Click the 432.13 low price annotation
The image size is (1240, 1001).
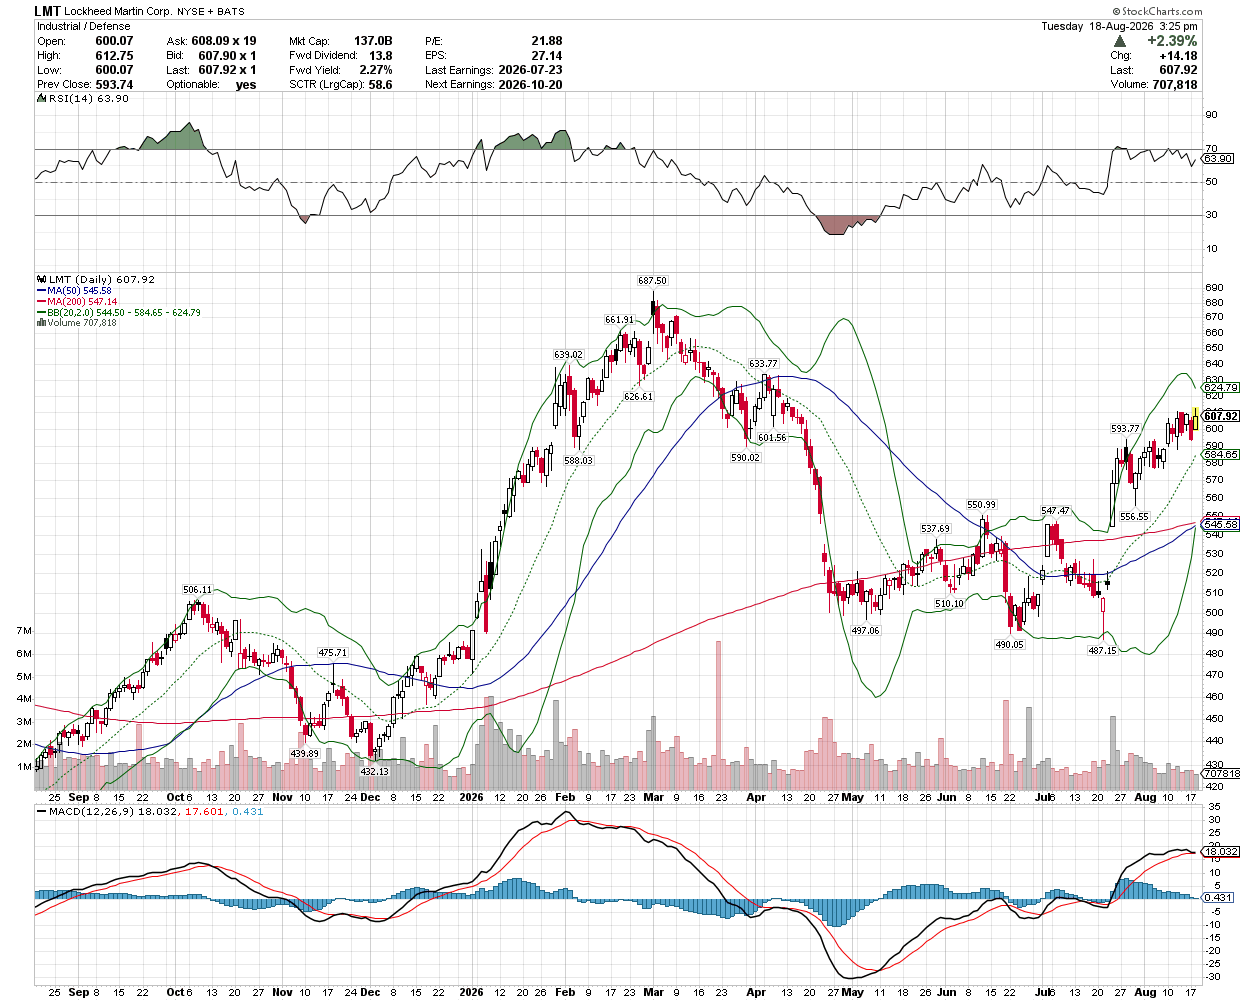click(x=374, y=772)
